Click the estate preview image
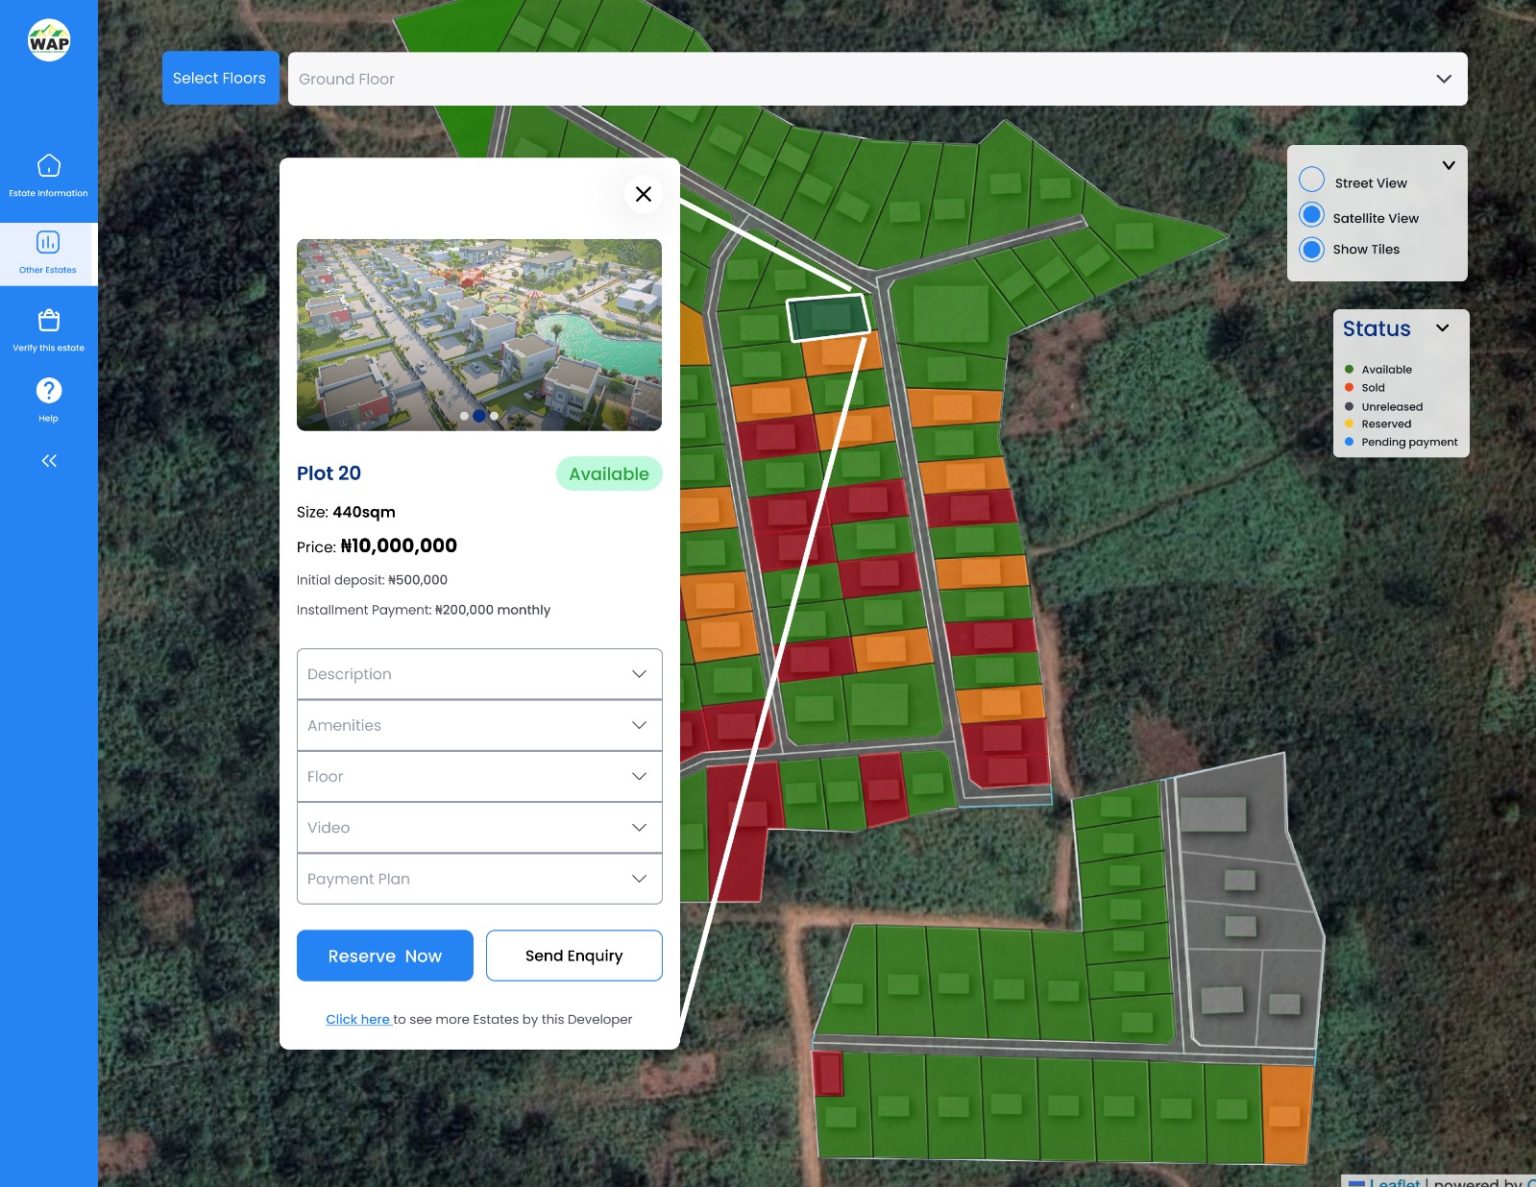 [479, 334]
